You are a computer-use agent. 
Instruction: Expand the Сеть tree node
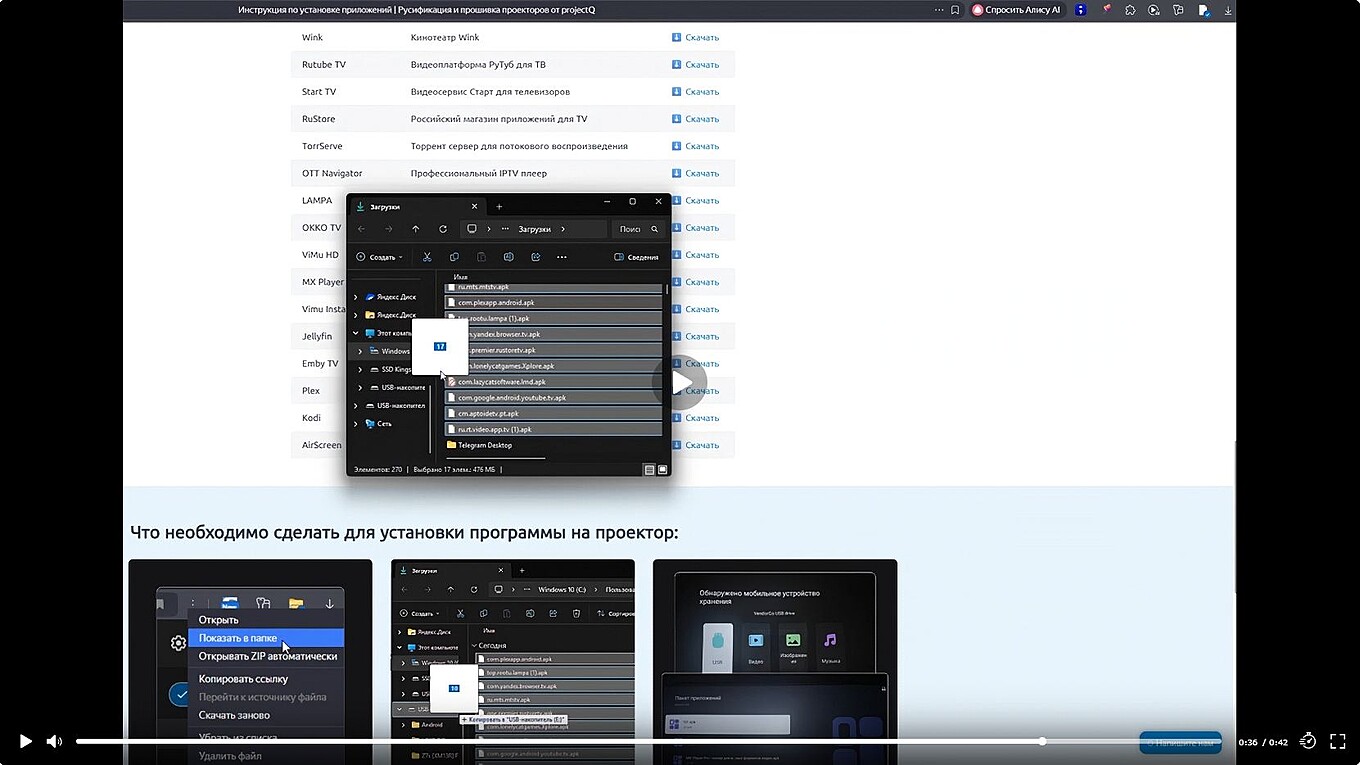[356, 424]
